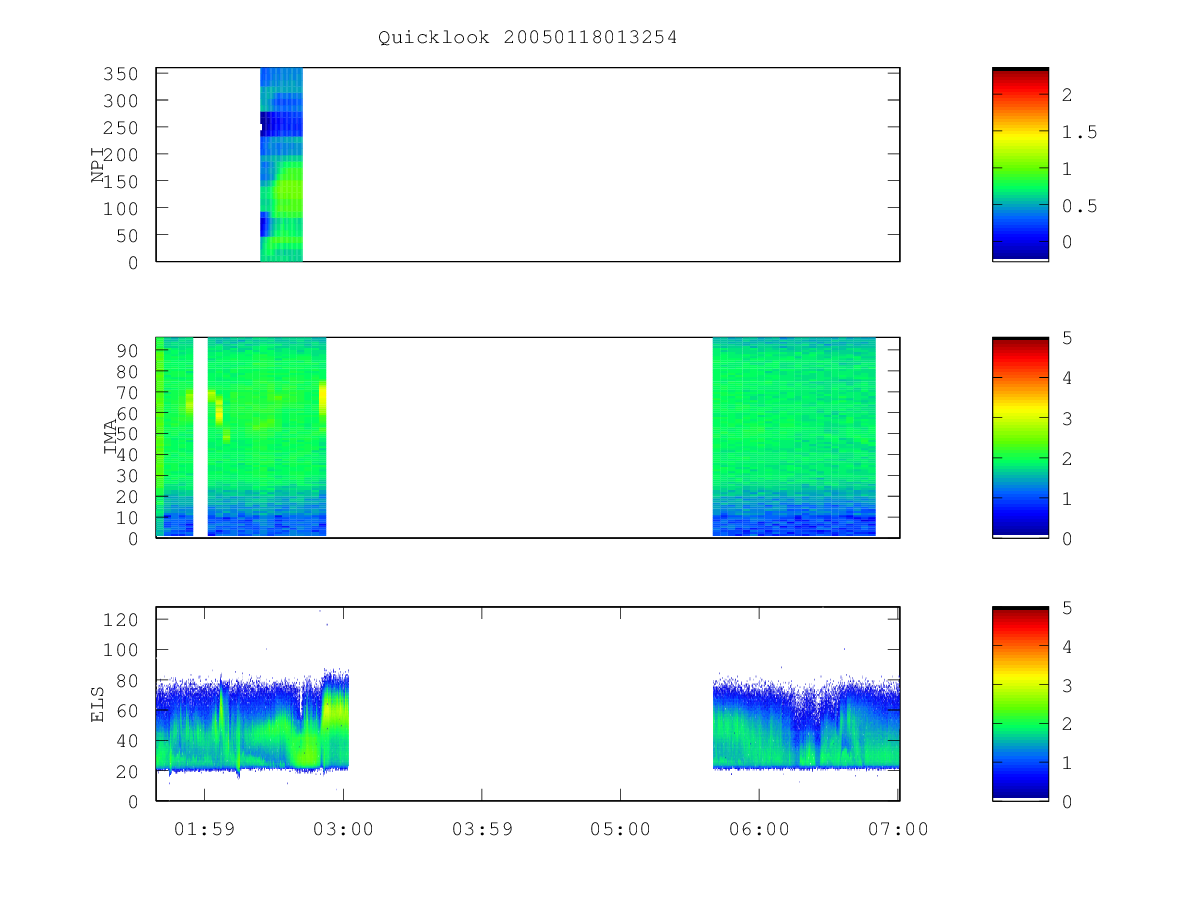Click the NPI panel color scale bar

point(1020,164)
